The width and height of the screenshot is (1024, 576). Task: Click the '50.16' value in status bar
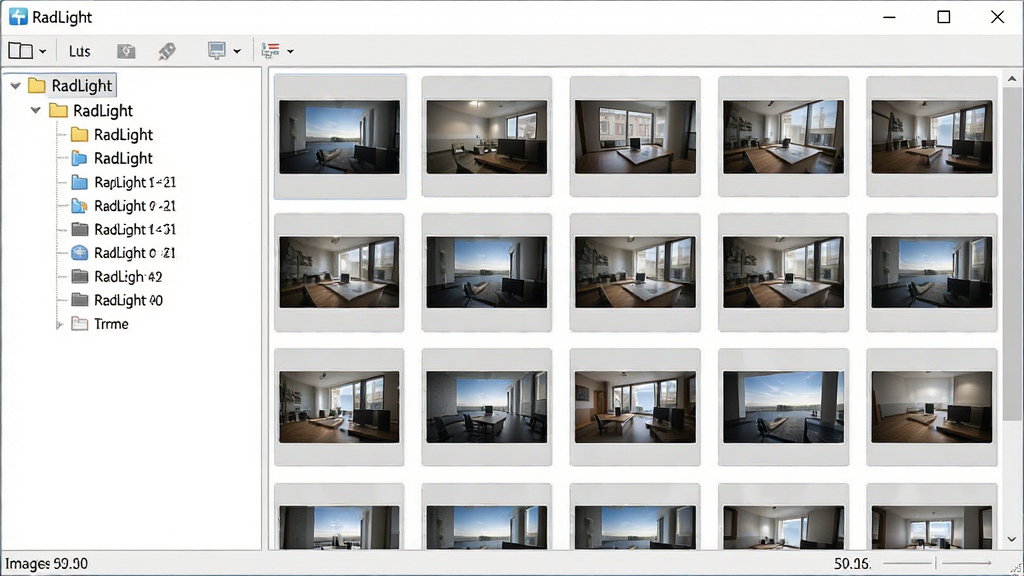852,564
